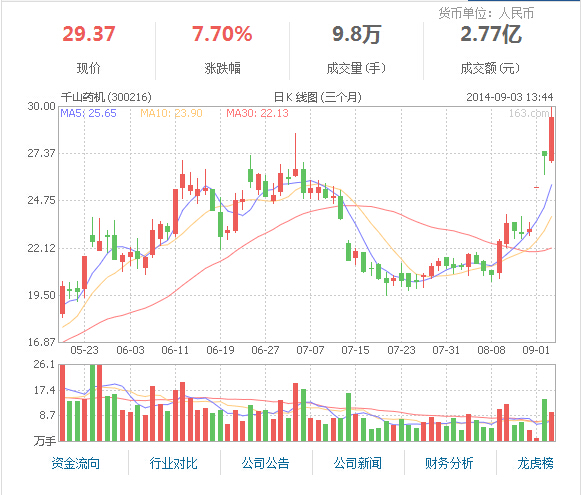Open the 财务分析 link
This screenshot has height=495, width=582.
point(449,463)
